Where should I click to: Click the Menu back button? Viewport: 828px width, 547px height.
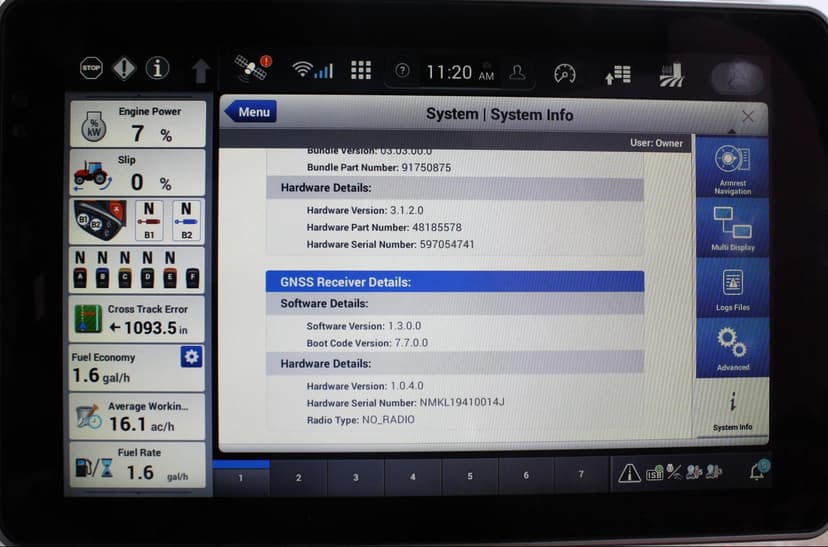click(x=249, y=112)
